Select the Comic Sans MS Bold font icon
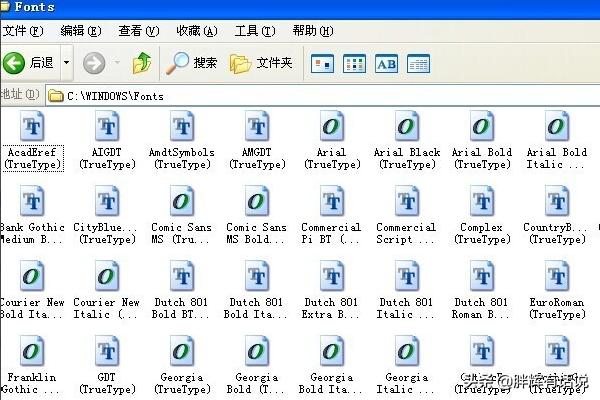This screenshot has width=600, height=400. 257,201
